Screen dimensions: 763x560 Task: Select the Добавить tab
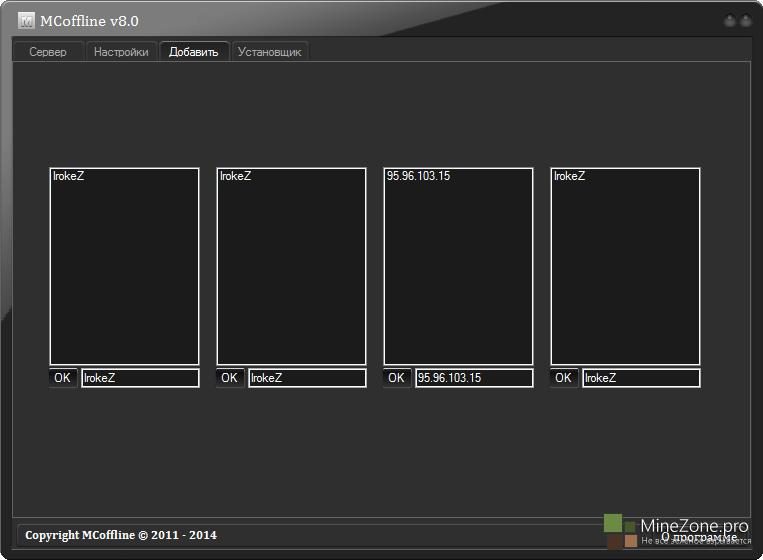click(x=193, y=52)
